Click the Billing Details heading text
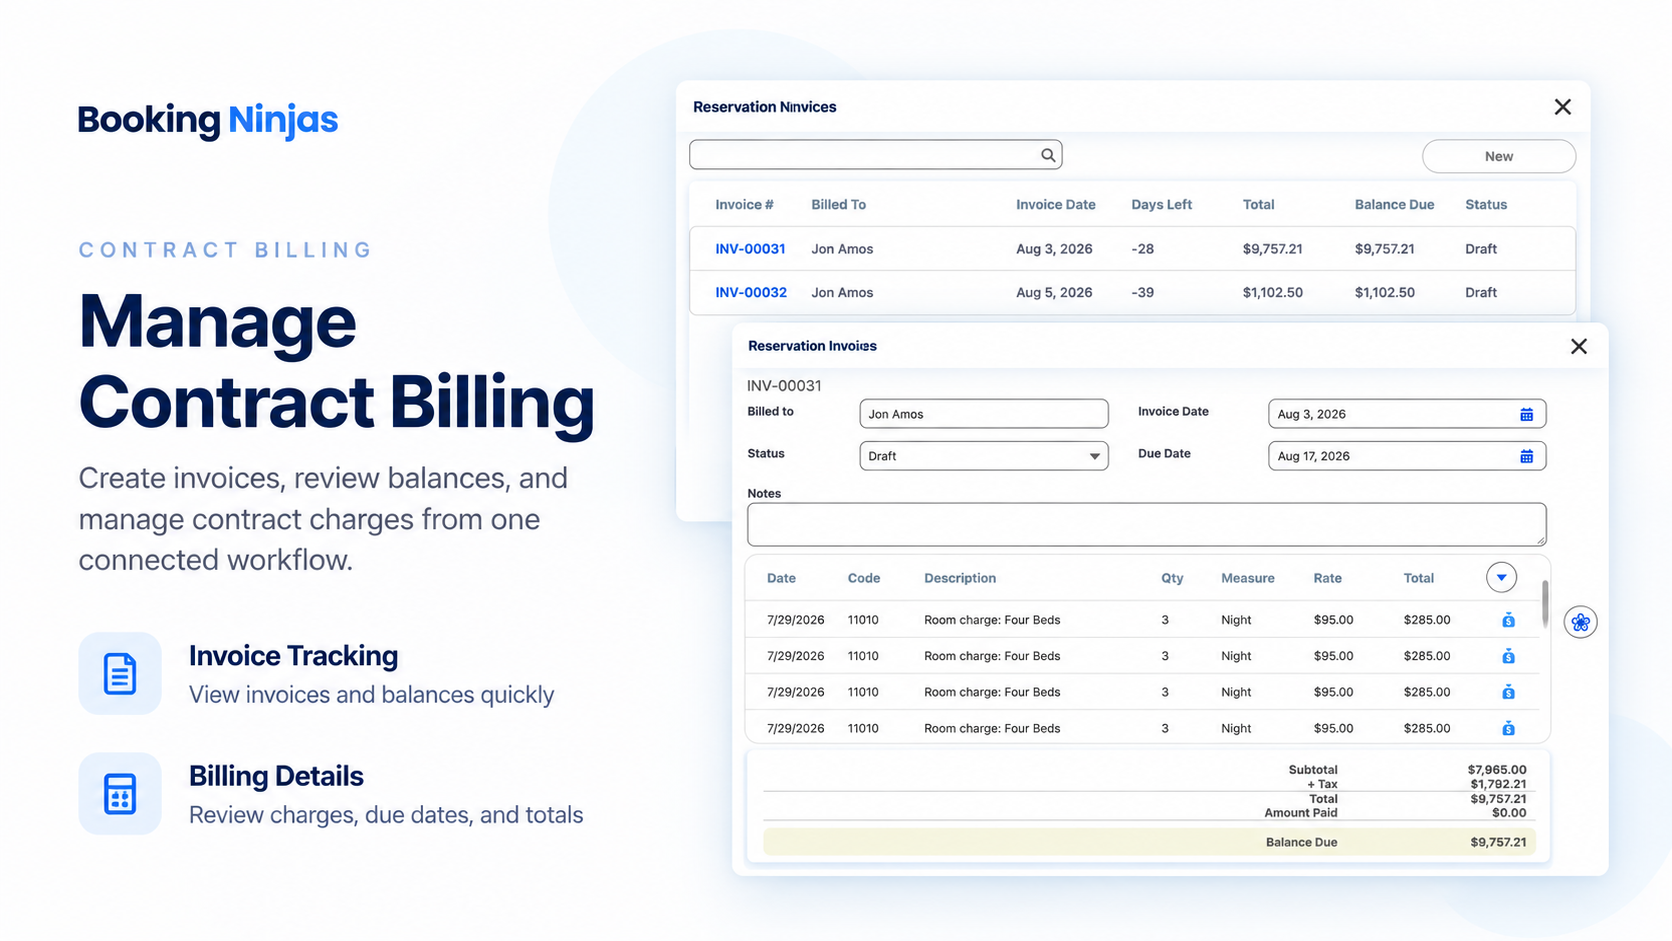 click(x=276, y=776)
